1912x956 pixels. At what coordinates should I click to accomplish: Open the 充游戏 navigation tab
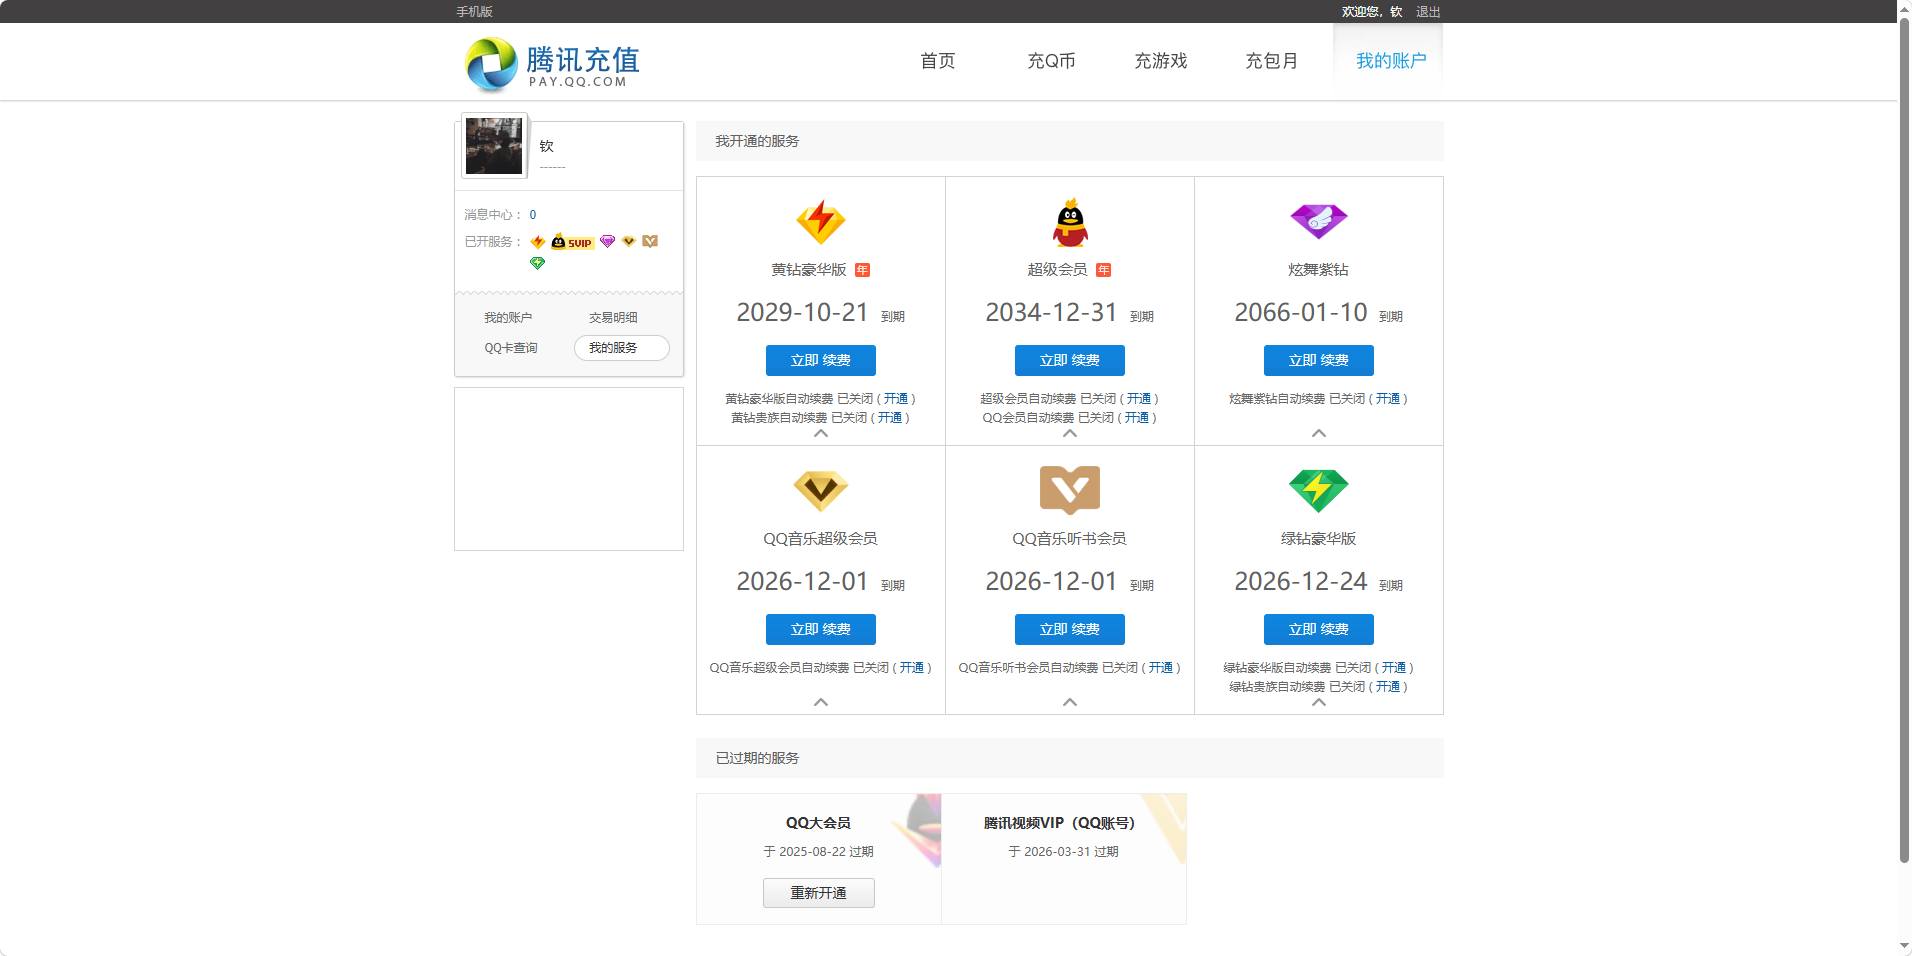pyautogui.click(x=1160, y=61)
